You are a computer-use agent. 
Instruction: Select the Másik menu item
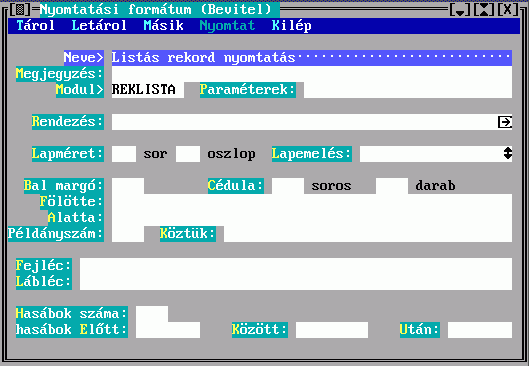tap(163, 26)
